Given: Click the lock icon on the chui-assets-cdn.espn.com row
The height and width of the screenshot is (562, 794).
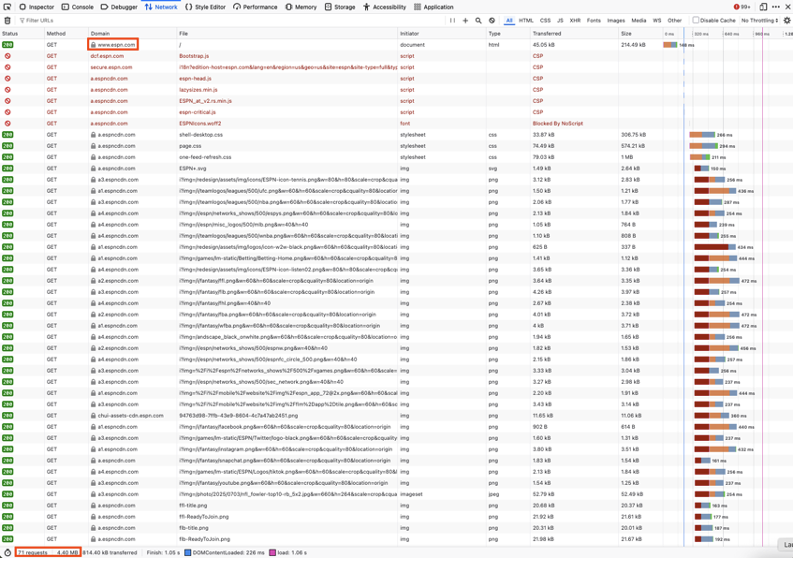Looking at the screenshot, I should point(93,416).
